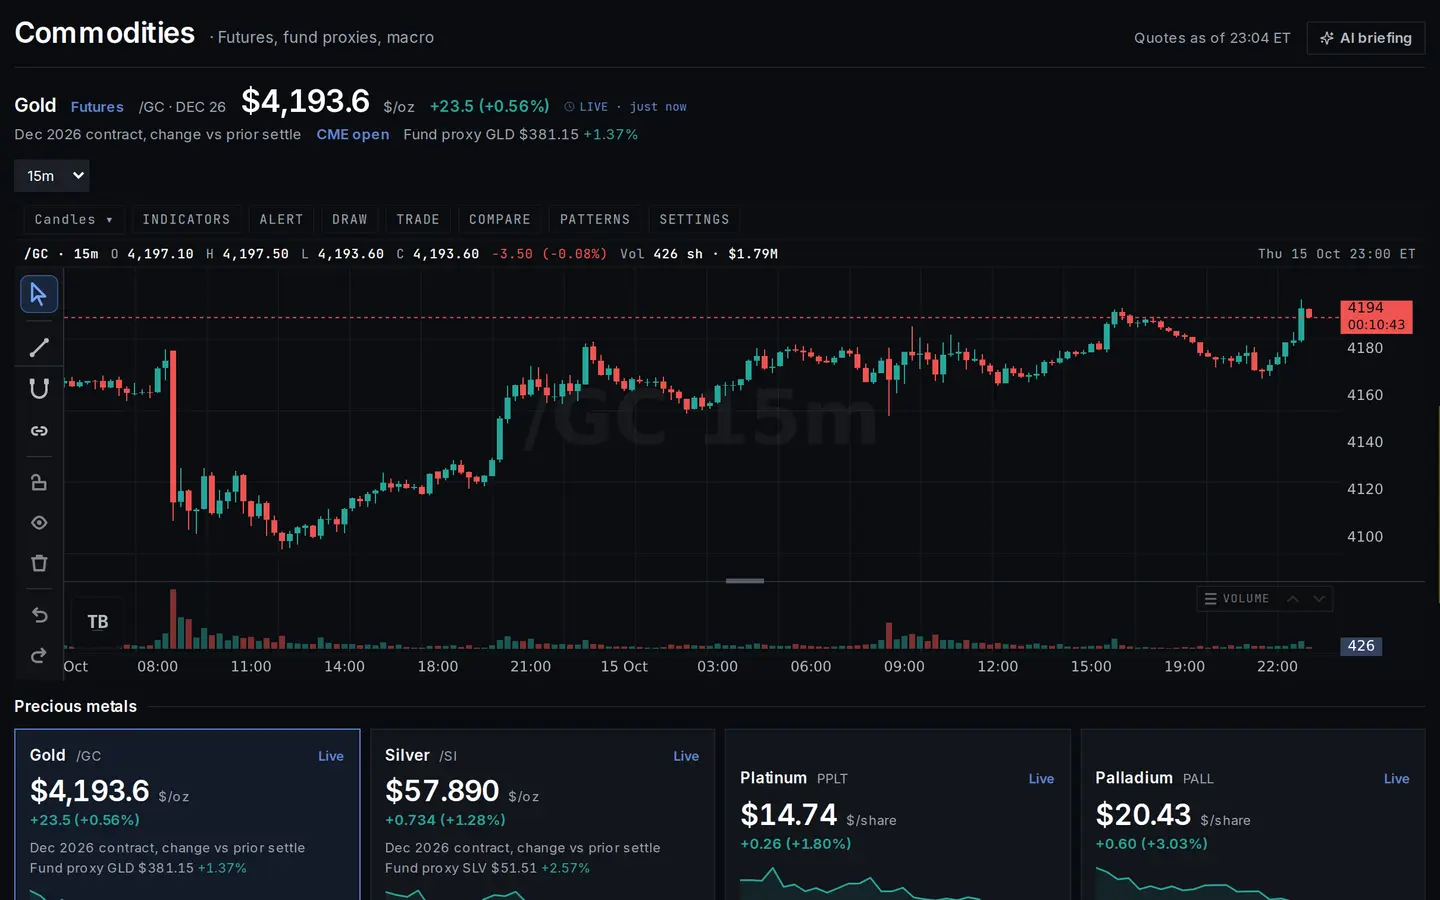Click the 4194 current price label on axis

pyautogui.click(x=1376, y=316)
